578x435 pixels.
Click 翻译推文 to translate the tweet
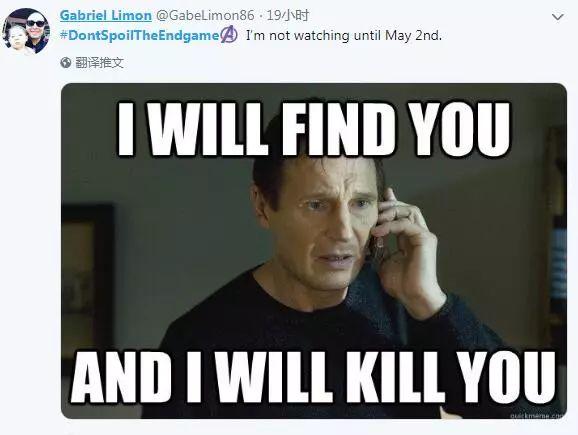99,63
